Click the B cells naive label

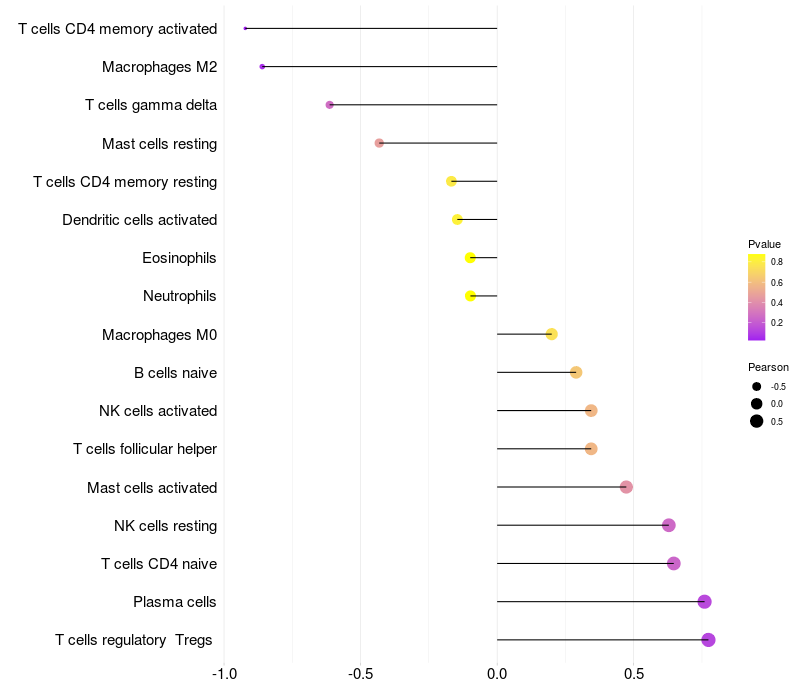click(175, 373)
